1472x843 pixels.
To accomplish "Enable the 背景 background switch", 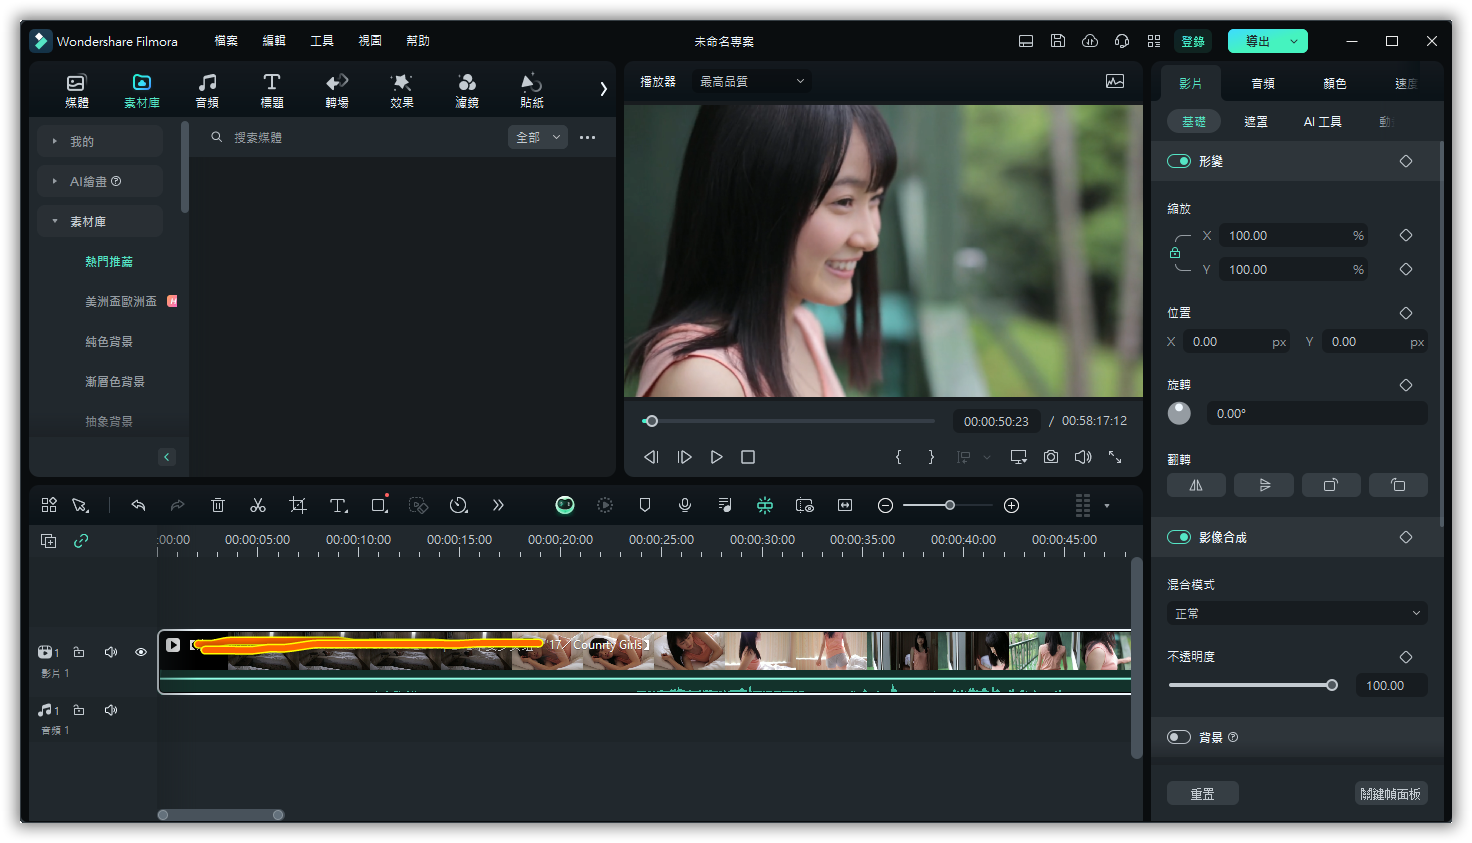I will click(1179, 737).
